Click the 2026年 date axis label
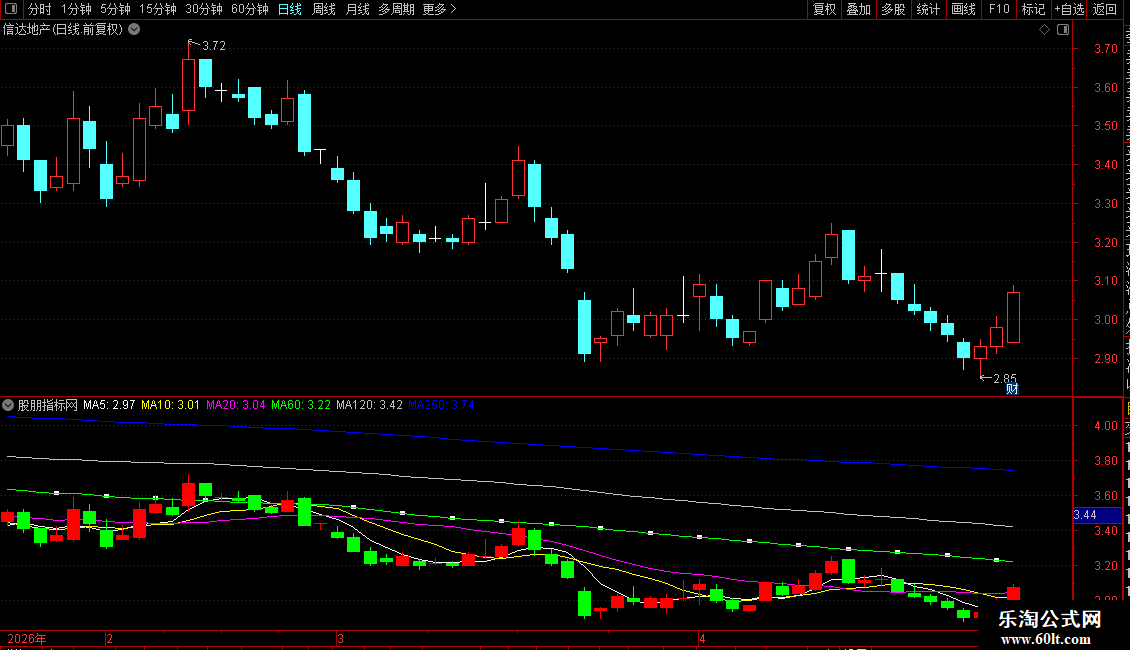The image size is (1130, 650). (27, 638)
